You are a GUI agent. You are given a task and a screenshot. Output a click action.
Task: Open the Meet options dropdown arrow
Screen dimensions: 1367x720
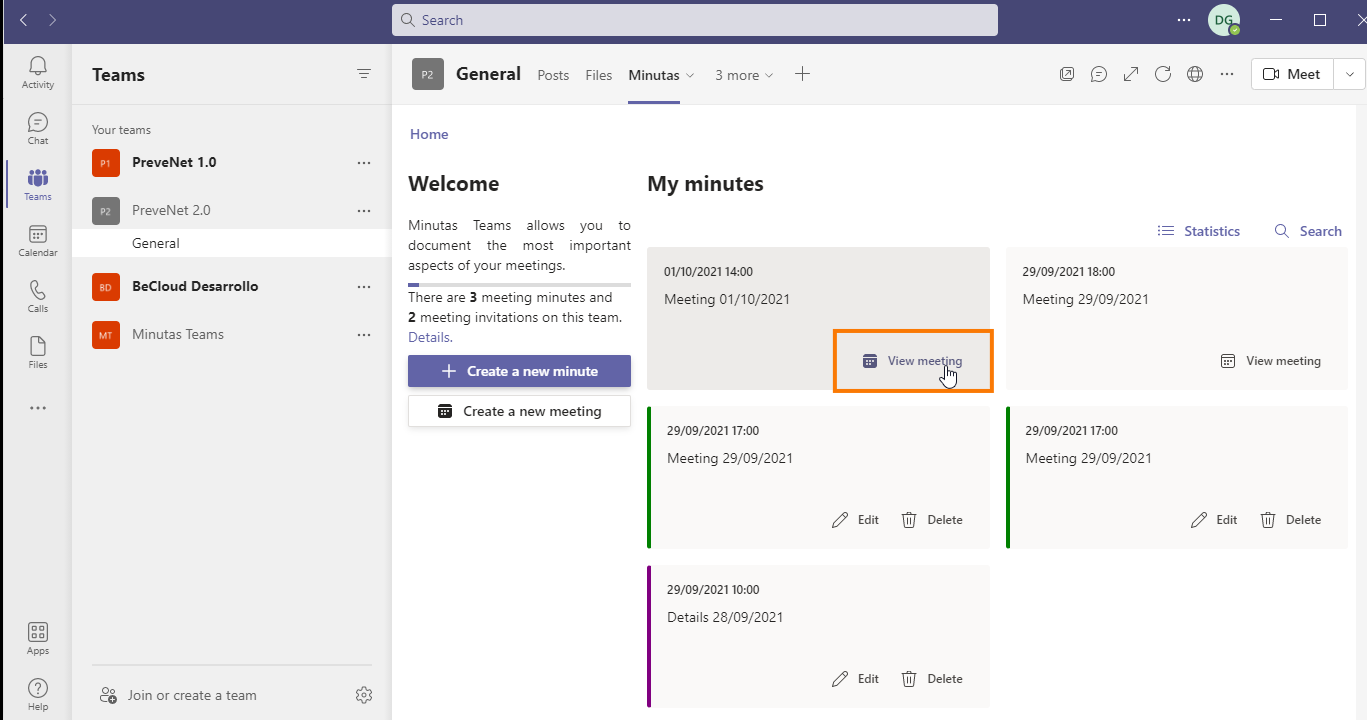click(1350, 74)
